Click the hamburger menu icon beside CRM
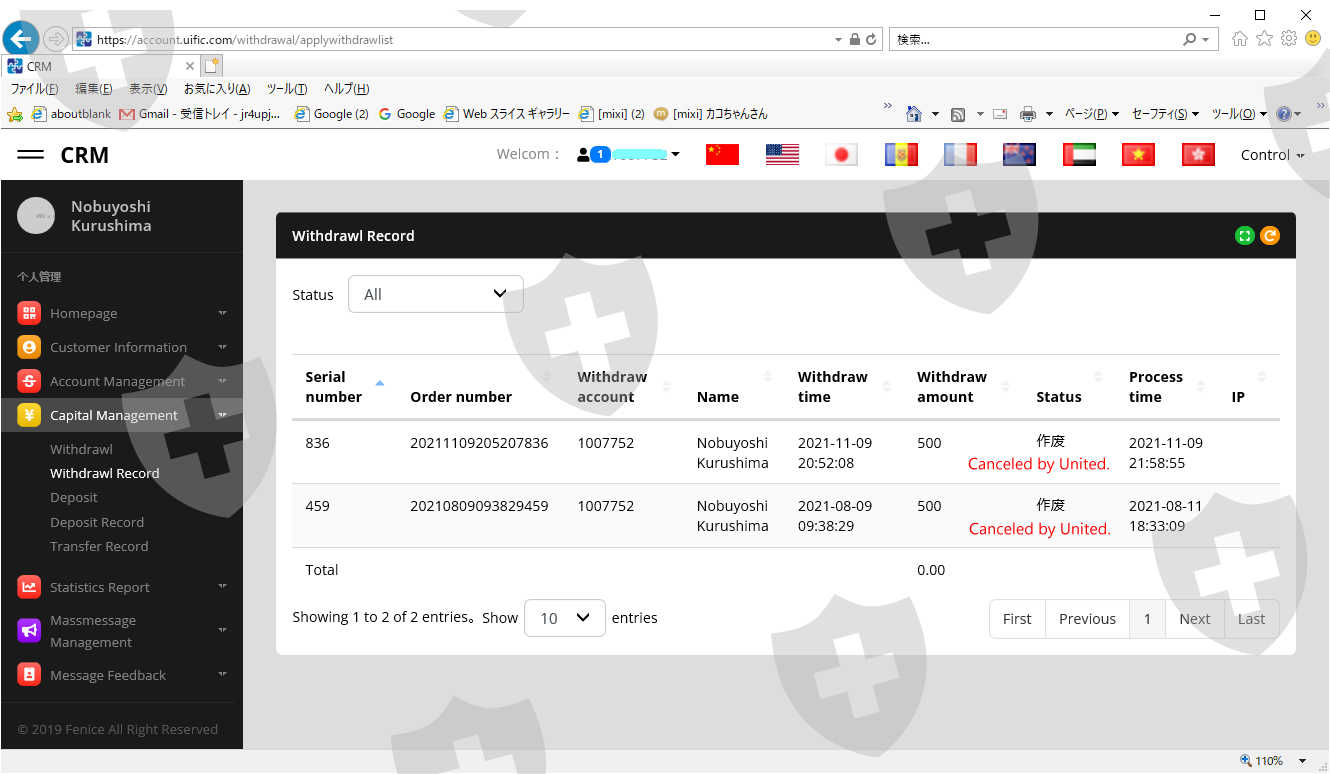This screenshot has width=1330, height=774. [x=31, y=155]
